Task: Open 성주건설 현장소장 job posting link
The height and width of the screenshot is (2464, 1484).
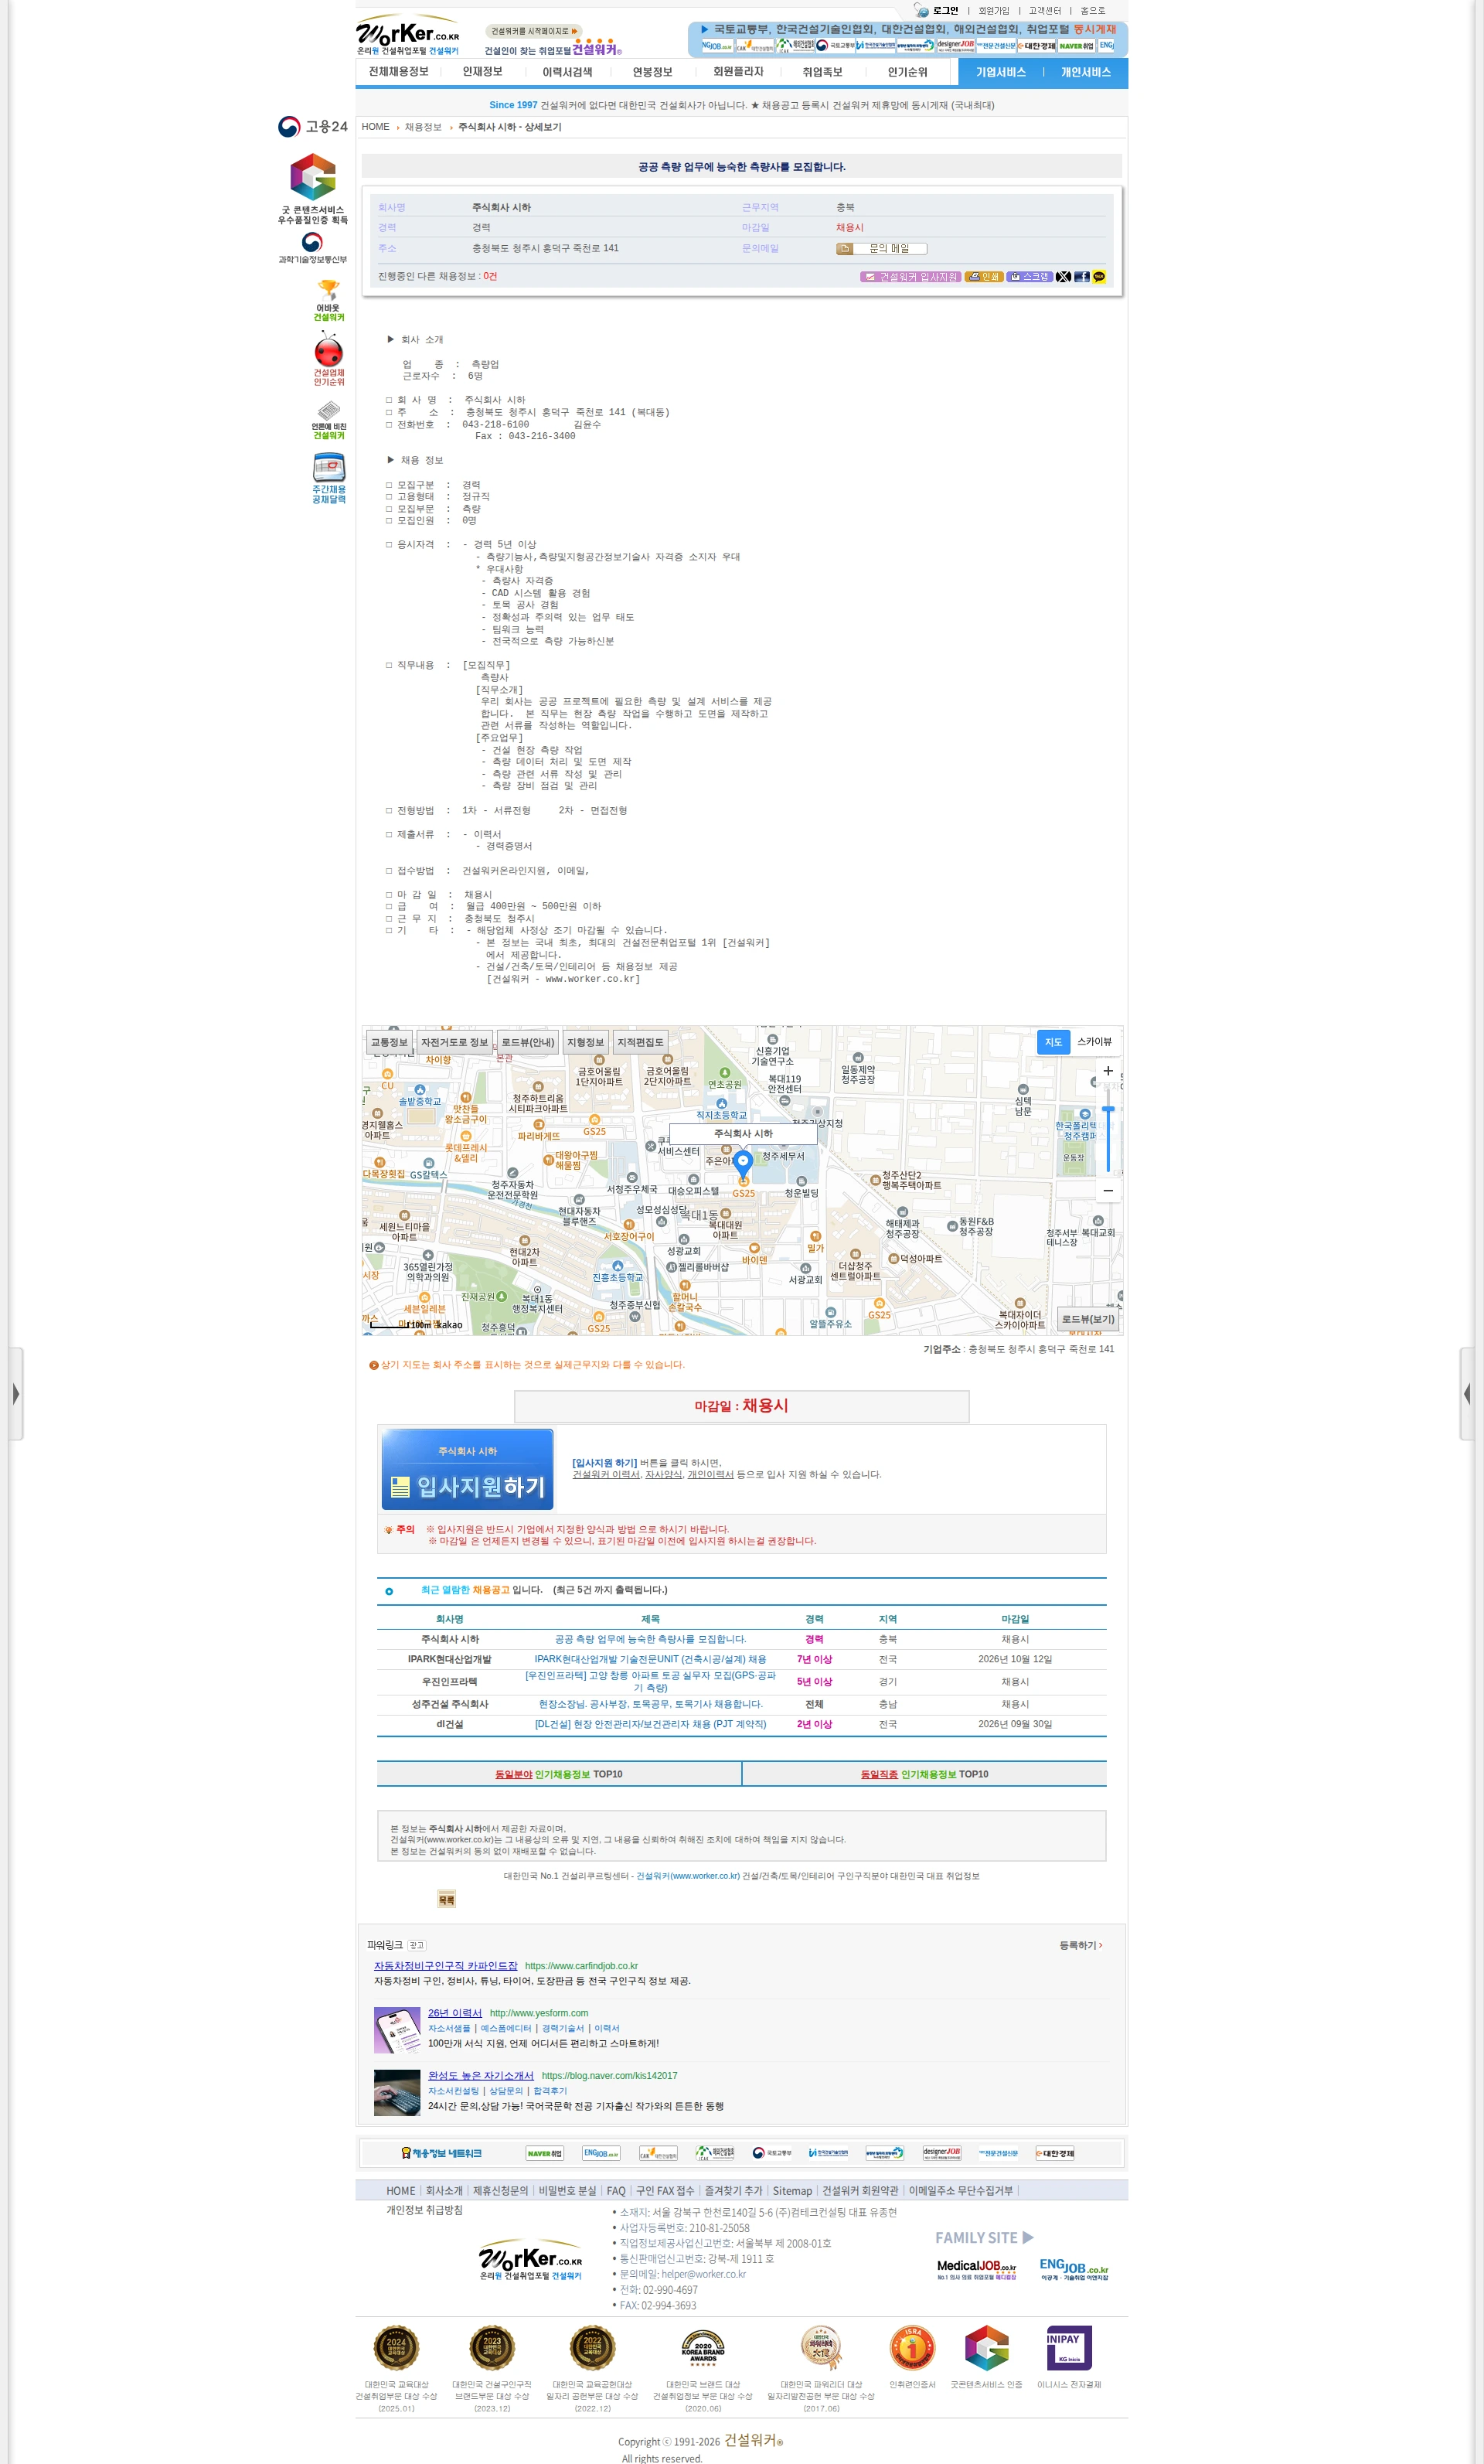Action: 650,1704
